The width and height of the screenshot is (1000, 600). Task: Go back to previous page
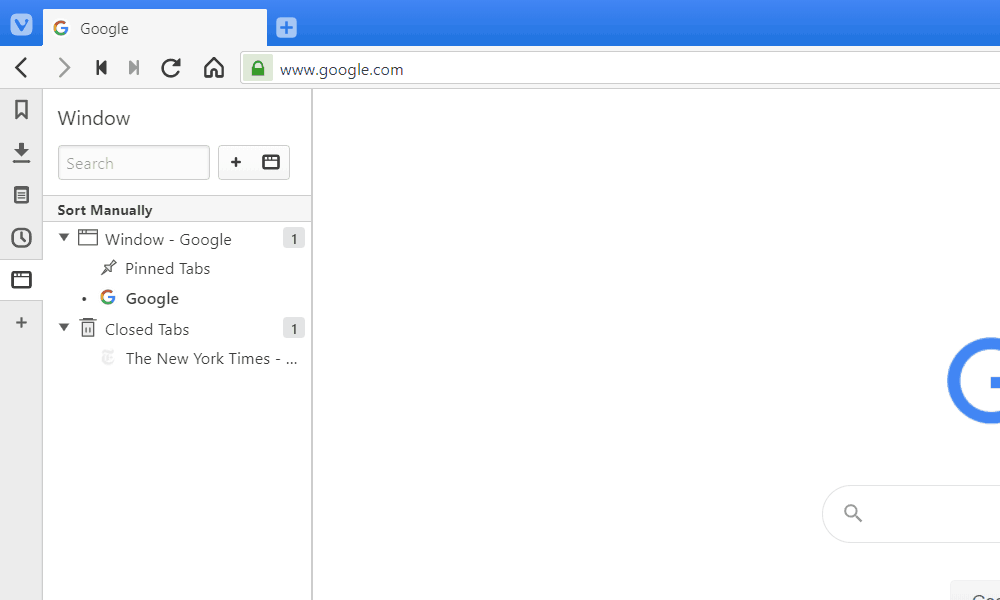pyautogui.click(x=22, y=68)
